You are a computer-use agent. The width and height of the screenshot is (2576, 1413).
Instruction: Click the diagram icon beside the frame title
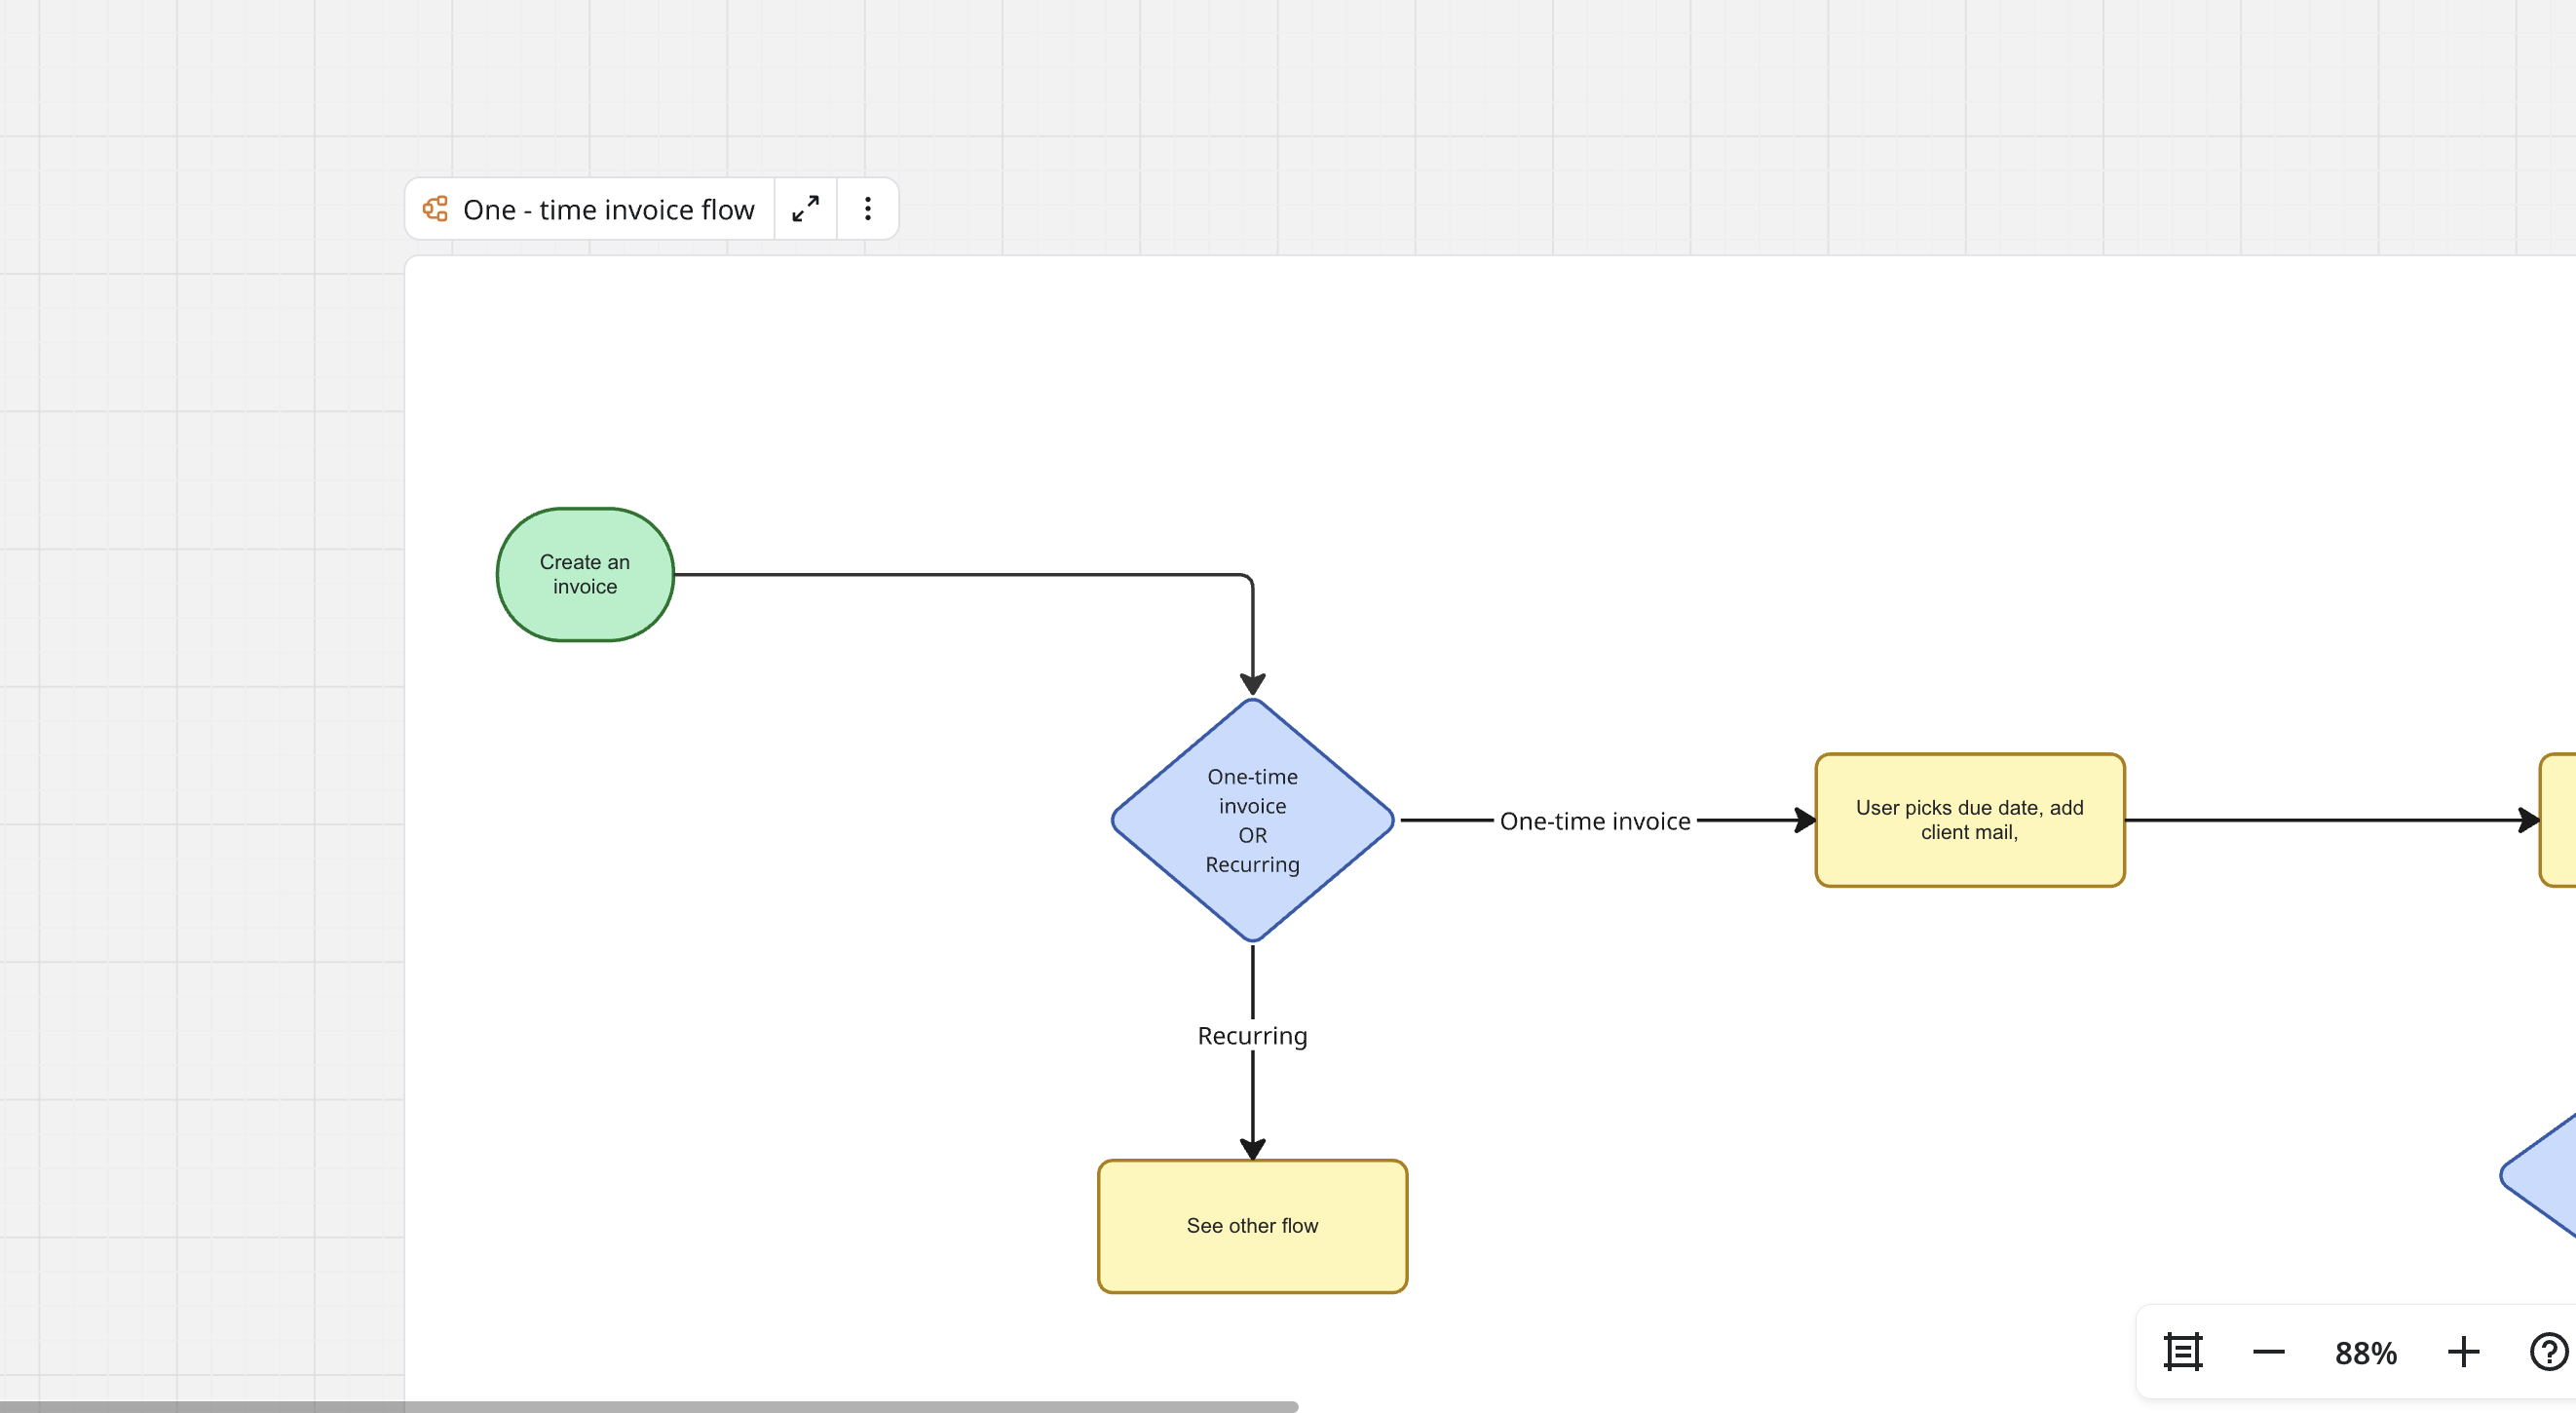click(x=435, y=209)
